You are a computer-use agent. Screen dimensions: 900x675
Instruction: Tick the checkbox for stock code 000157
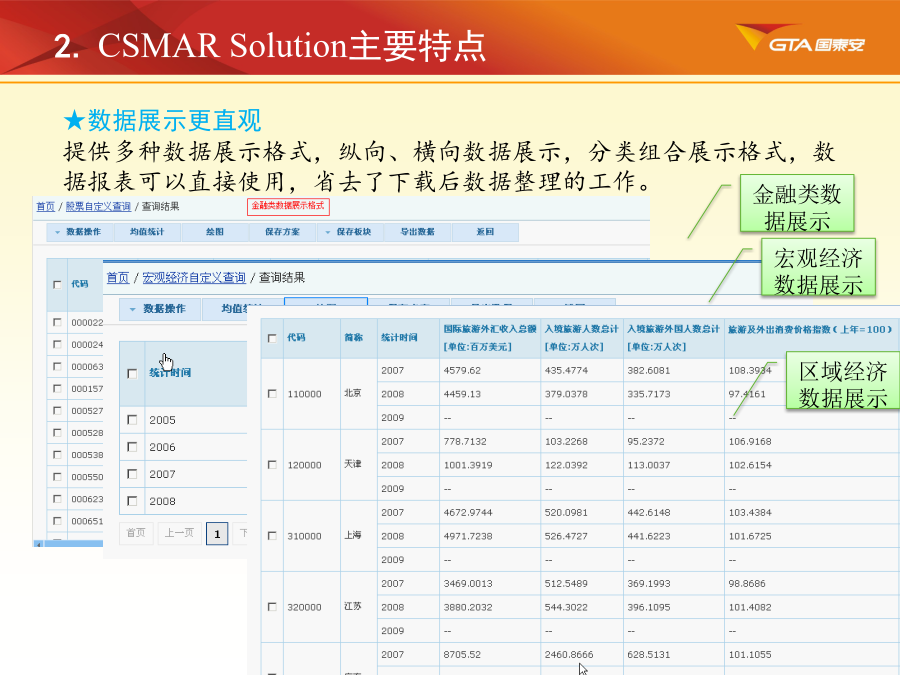(x=57, y=389)
